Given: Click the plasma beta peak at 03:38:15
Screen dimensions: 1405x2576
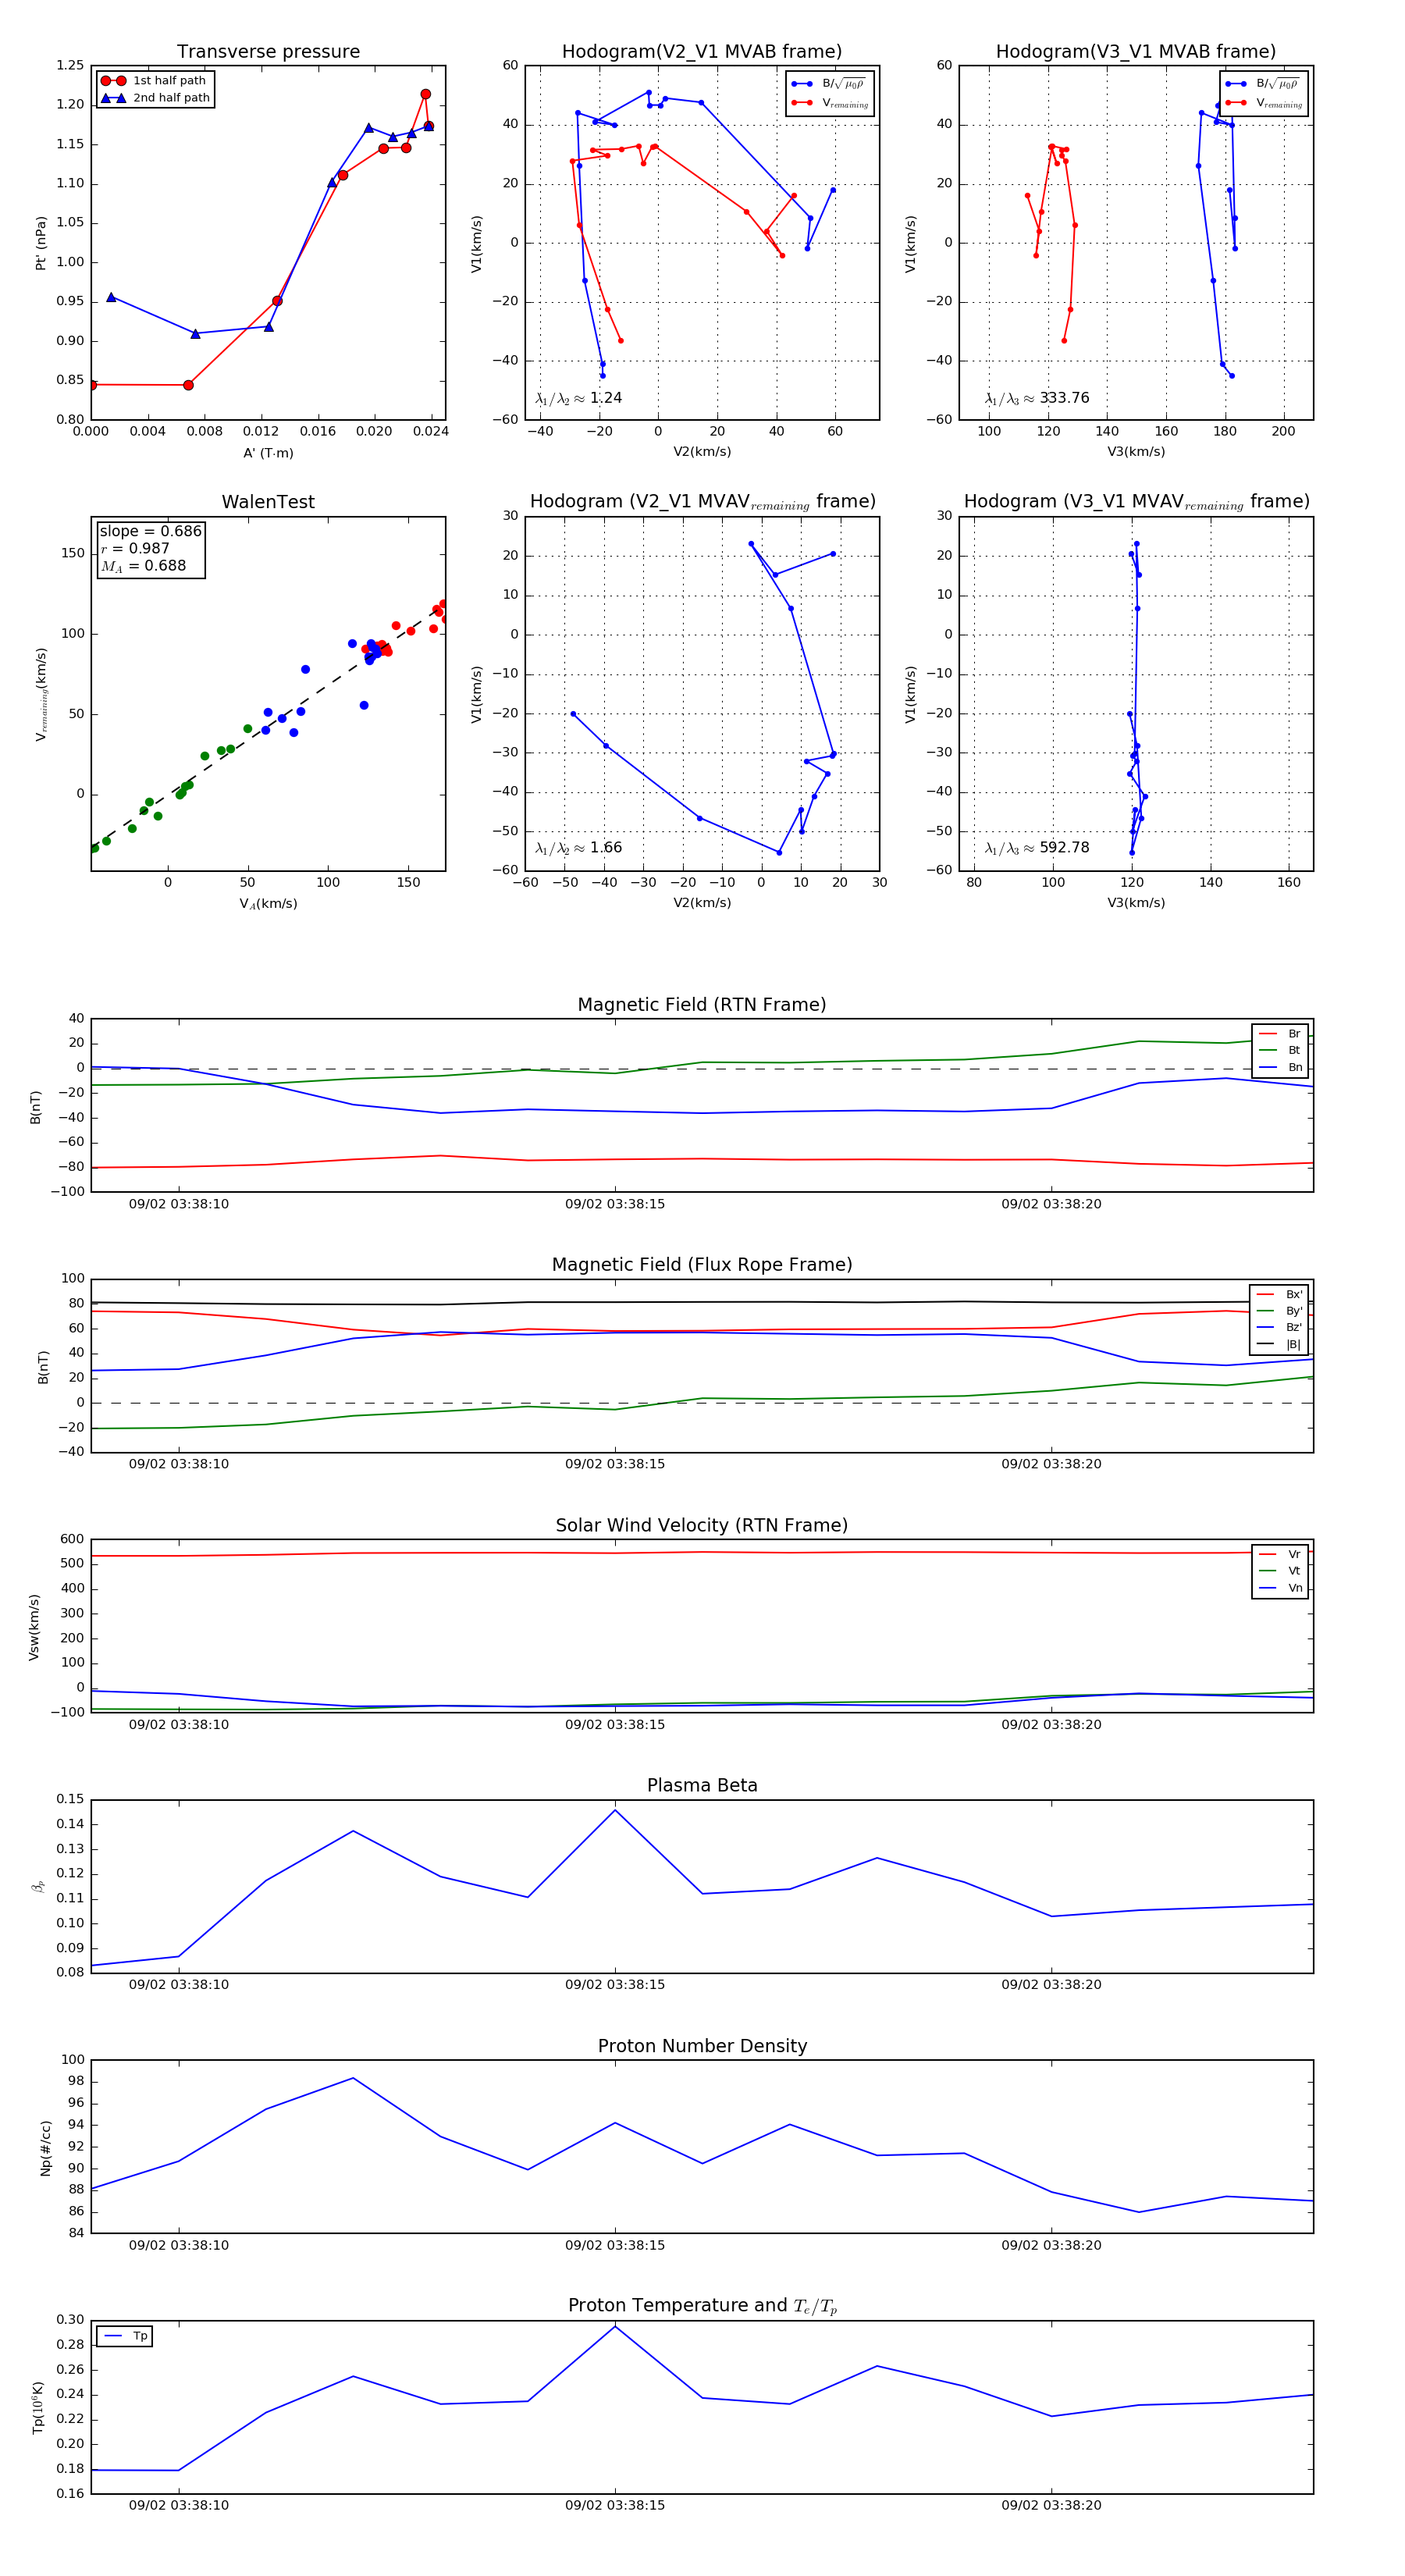Looking at the screenshot, I should coord(615,1810).
